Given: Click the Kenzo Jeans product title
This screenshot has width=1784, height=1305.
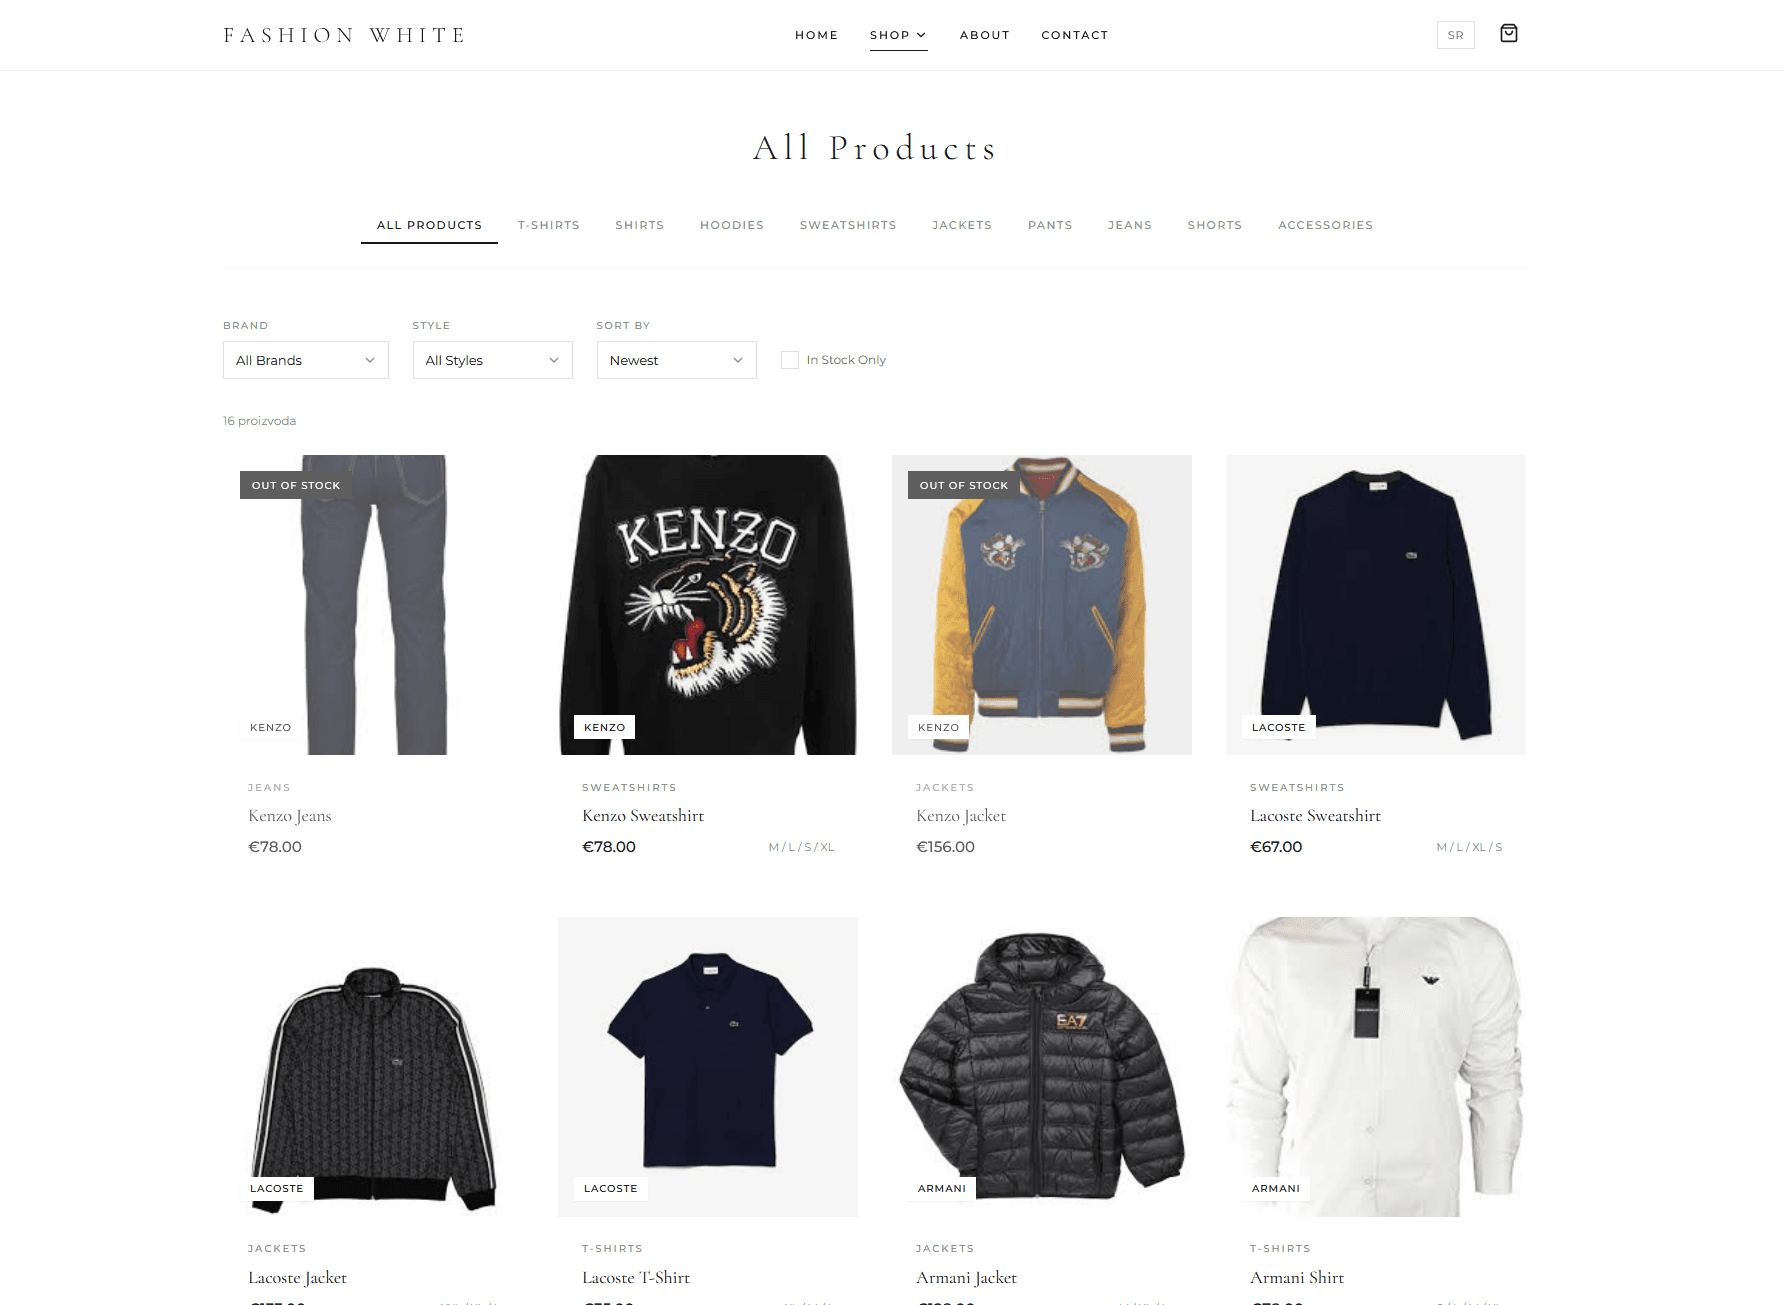Looking at the screenshot, I should click(x=290, y=816).
